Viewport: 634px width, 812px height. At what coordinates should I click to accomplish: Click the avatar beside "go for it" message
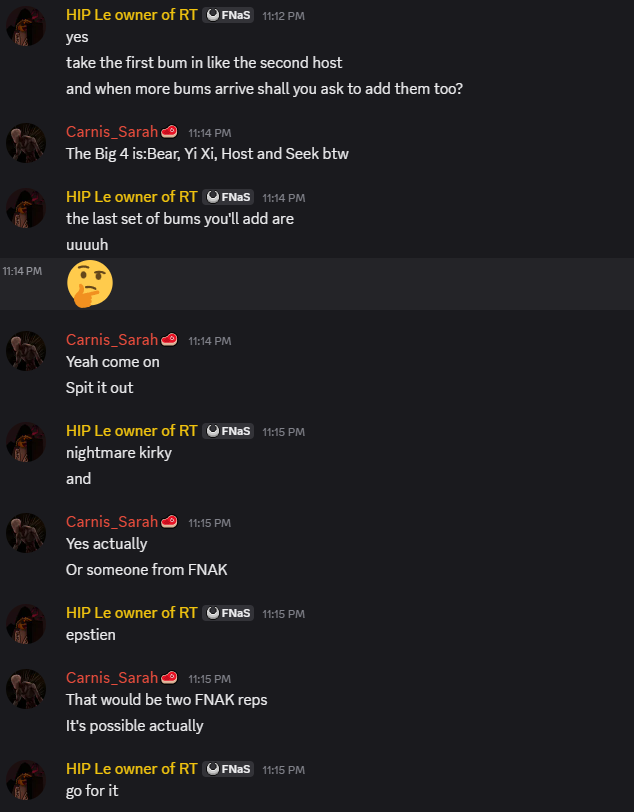26,780
